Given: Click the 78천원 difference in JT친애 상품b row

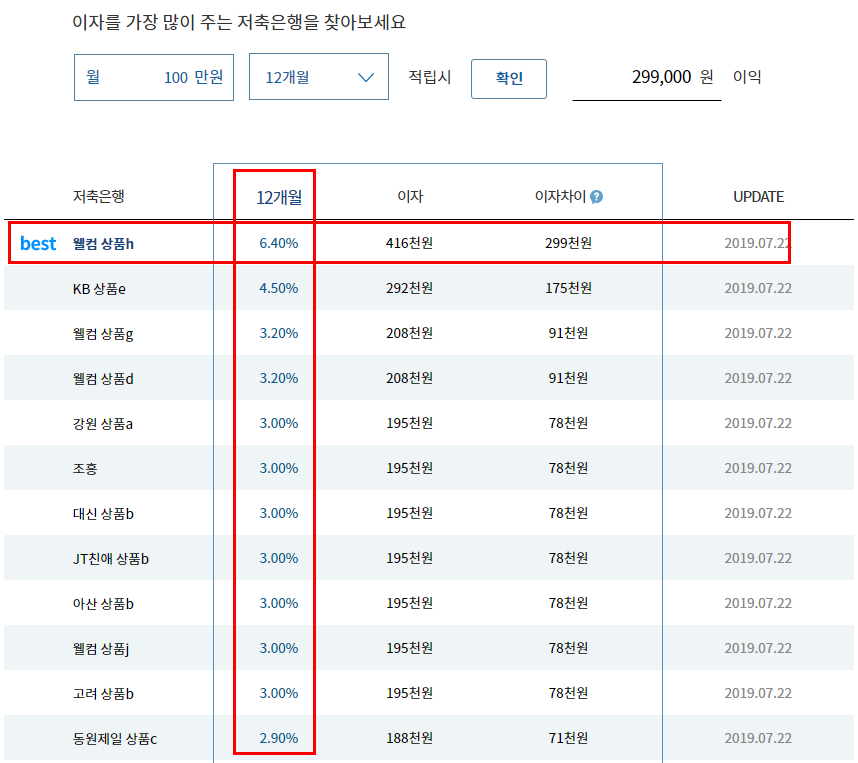Looking at the screenshot, I should [x=568, y=558].
